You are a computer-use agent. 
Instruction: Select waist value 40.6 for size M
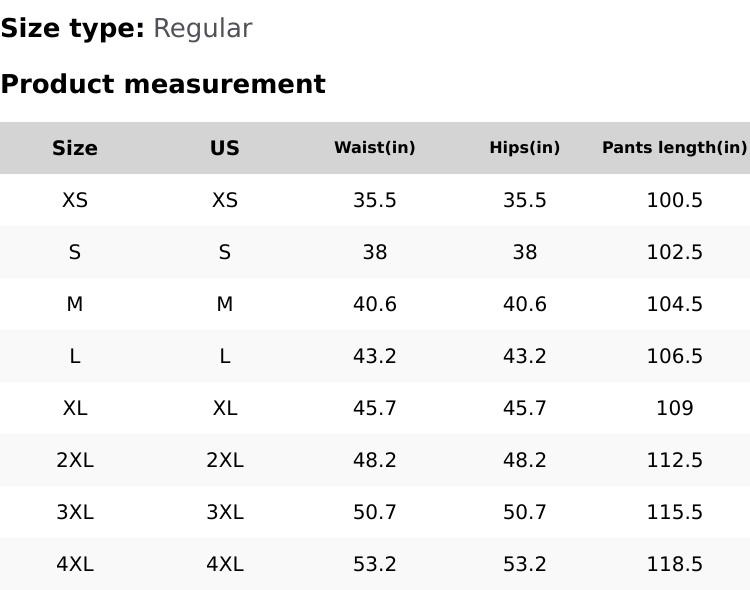click(x=375, y=304)
